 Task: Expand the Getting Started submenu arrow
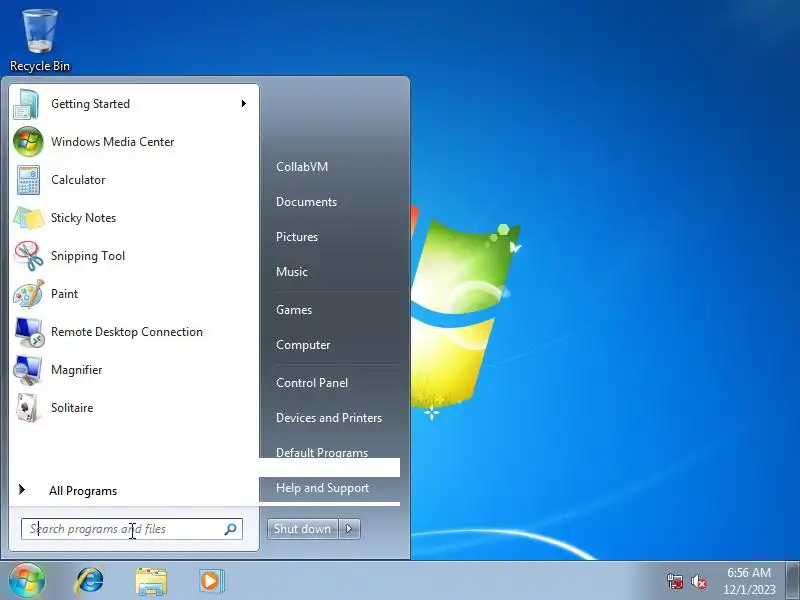[244, 104]
